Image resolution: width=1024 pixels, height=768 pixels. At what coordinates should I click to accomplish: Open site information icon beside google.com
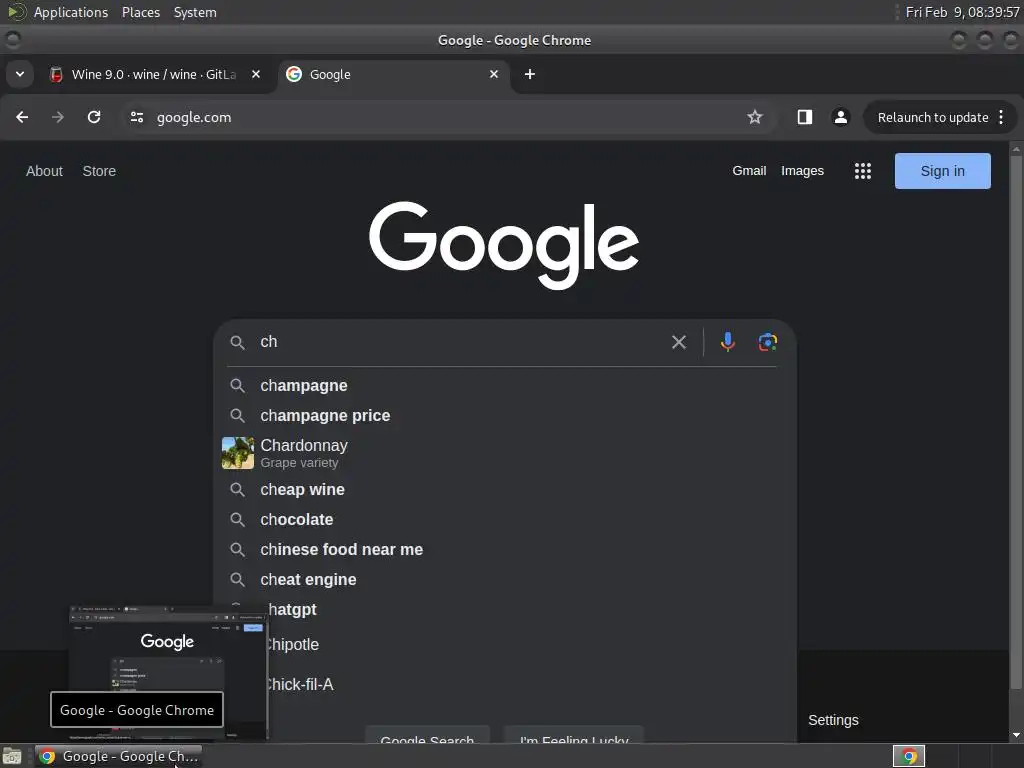click(136, 117)
